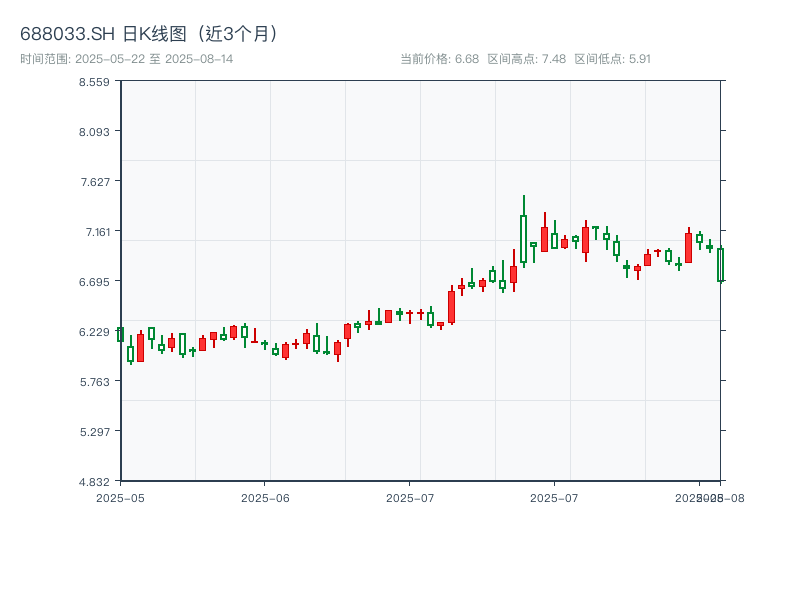This screenshot has width=800, height=600.
Task: Click the 区间低点 5.91 label
Action: [x=612, y=59]
